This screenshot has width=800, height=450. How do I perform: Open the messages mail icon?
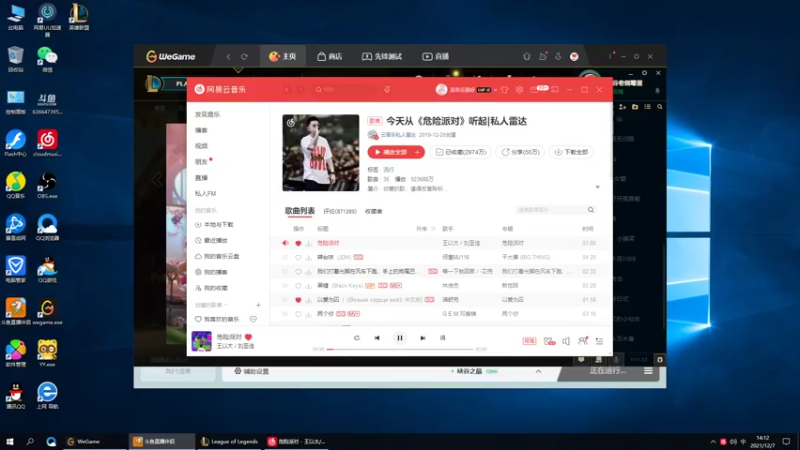pos(534,90)
